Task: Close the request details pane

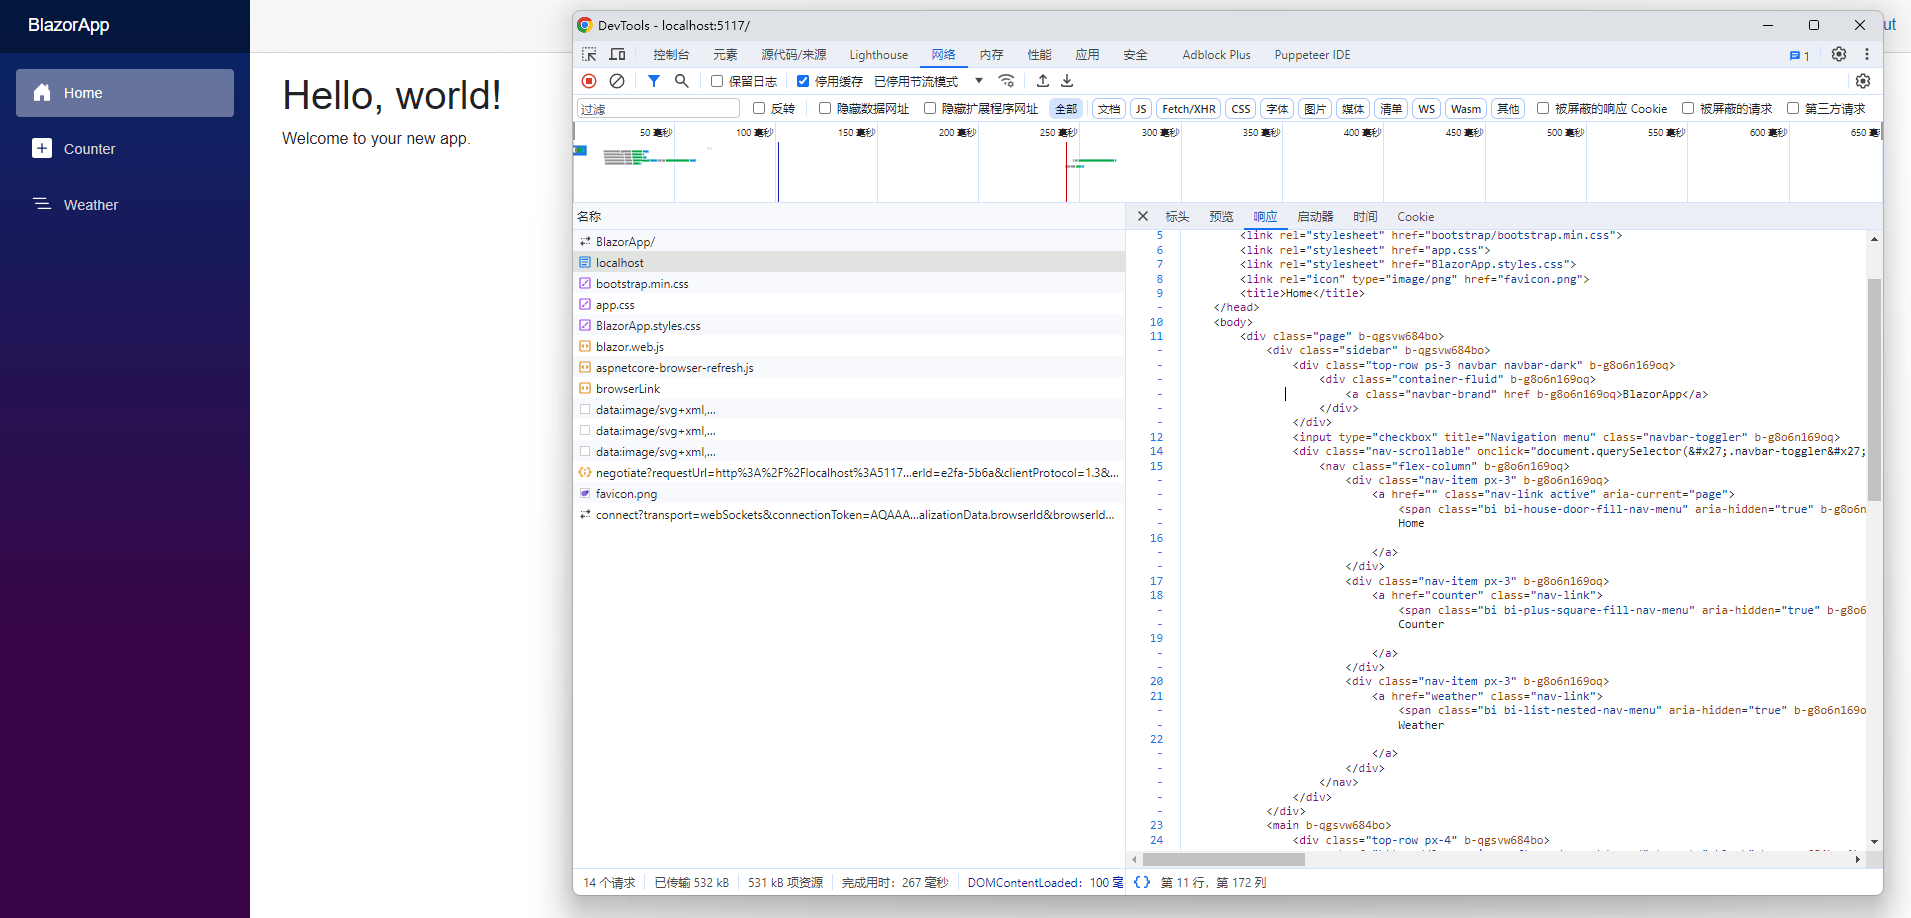Action: (1143, 216)
